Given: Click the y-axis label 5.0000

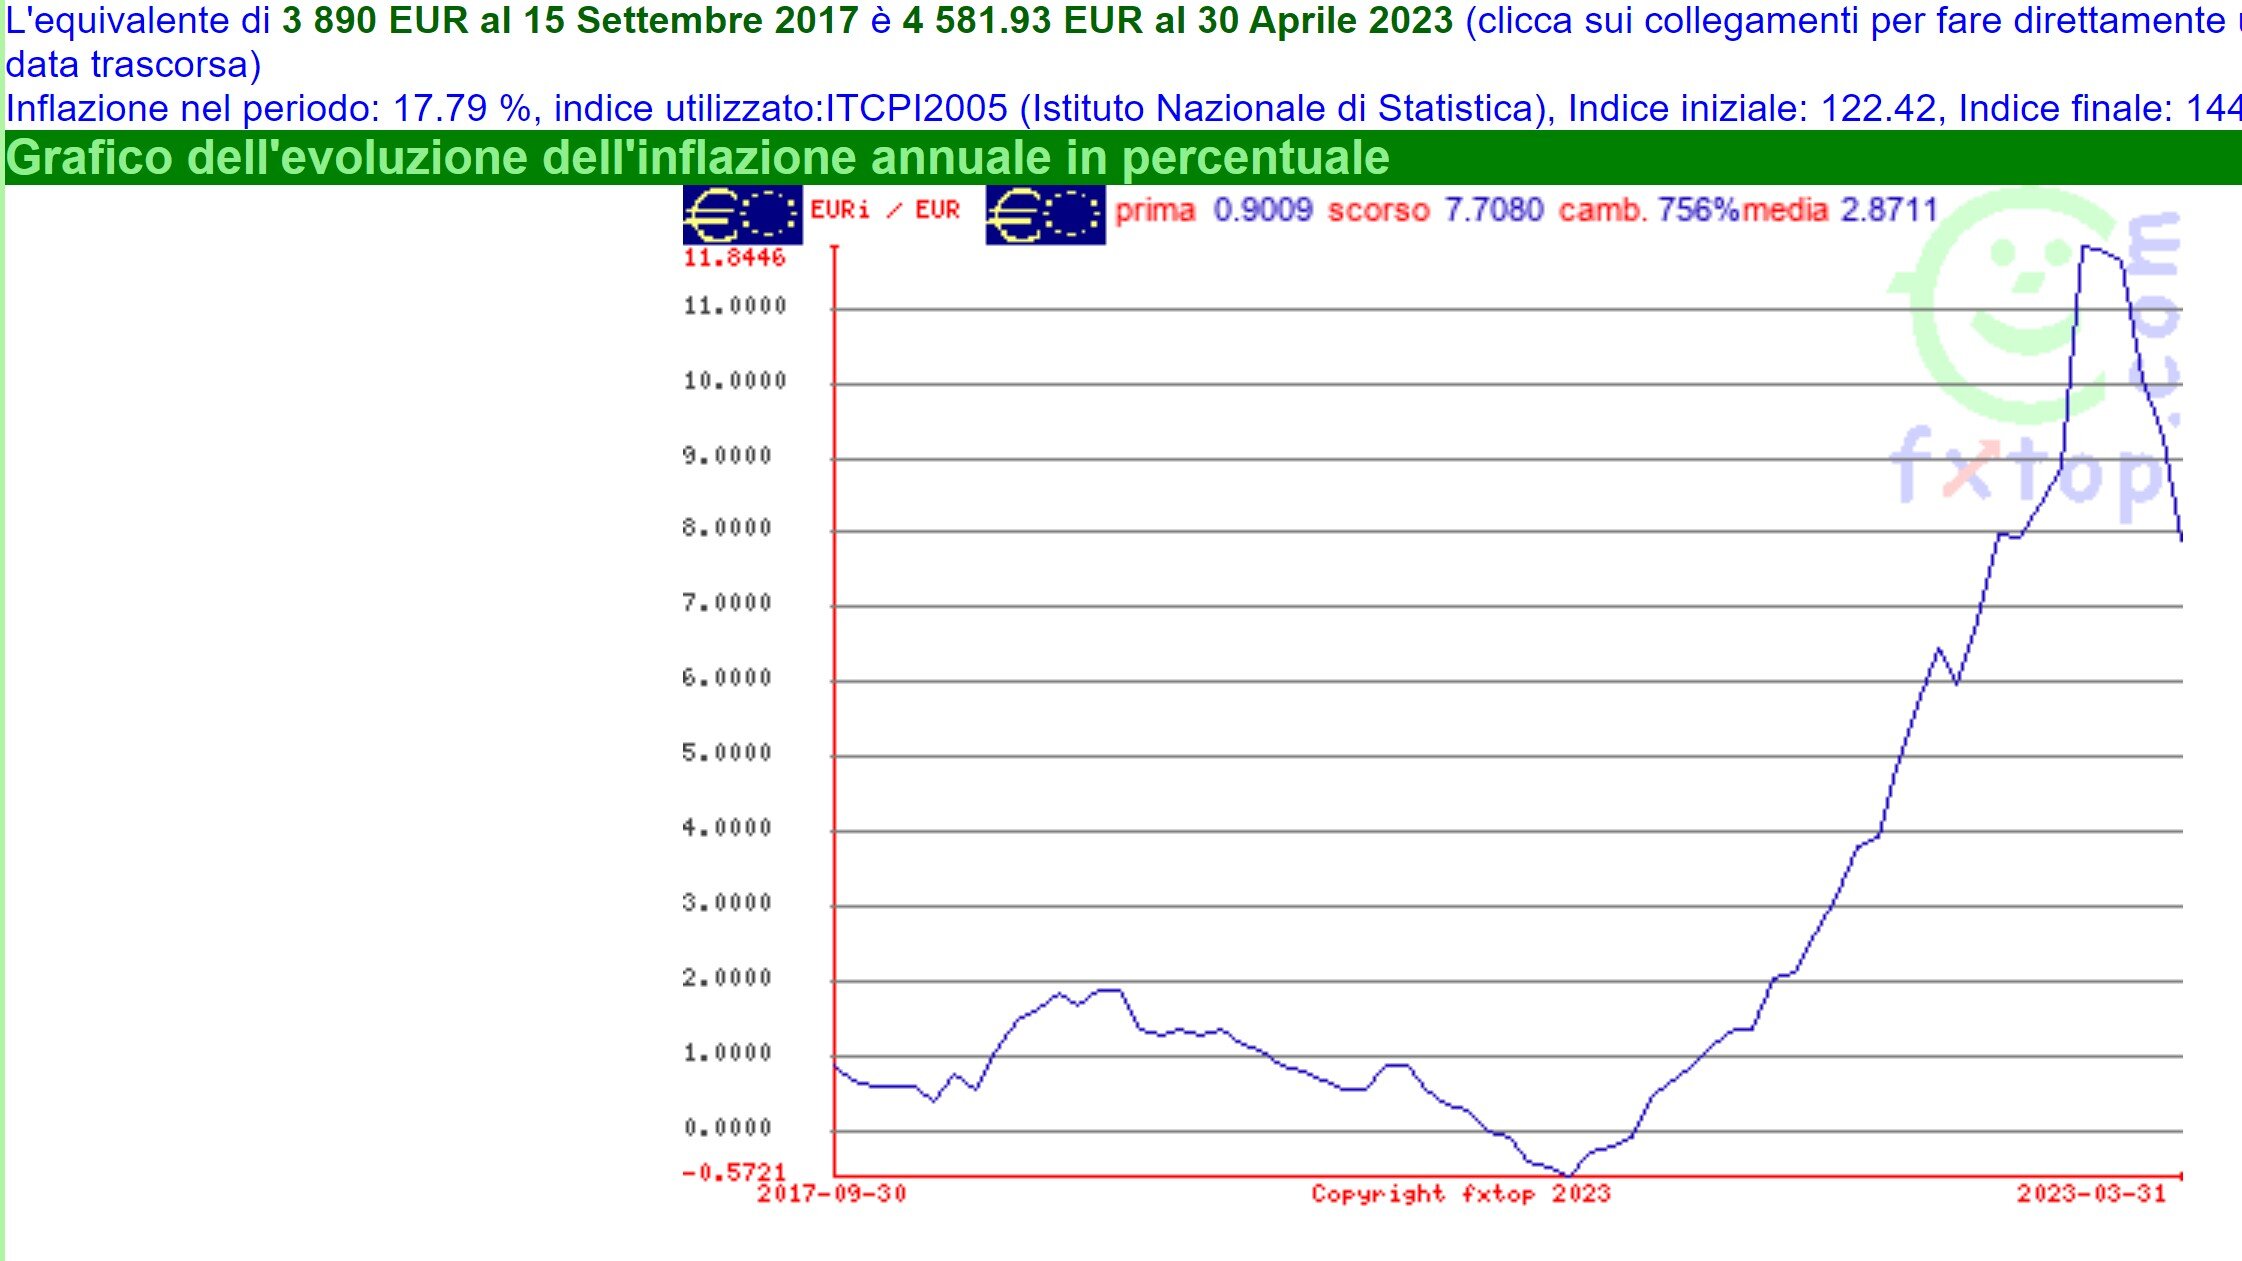Looking at the screenshot, I should [727, 753].
